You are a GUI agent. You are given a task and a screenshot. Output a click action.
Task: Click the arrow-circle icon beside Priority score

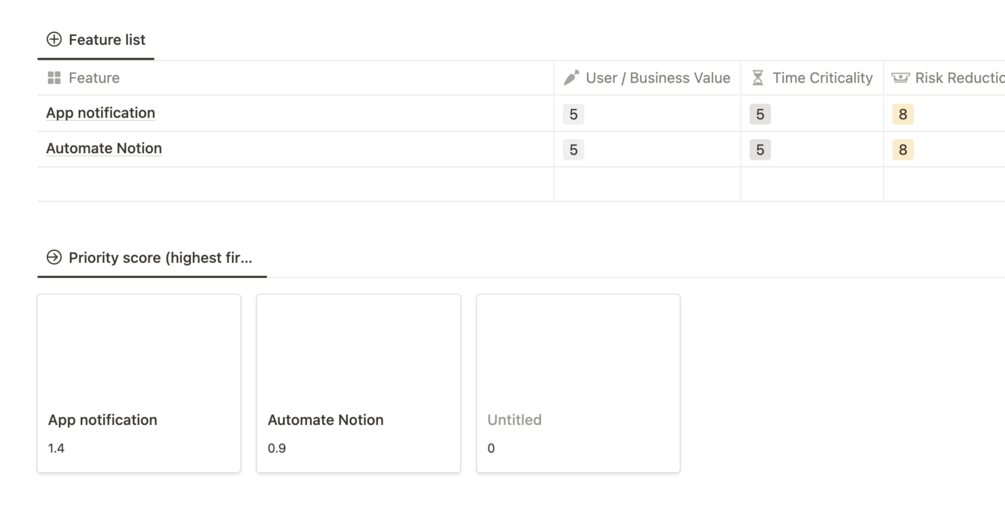[54, 257]
